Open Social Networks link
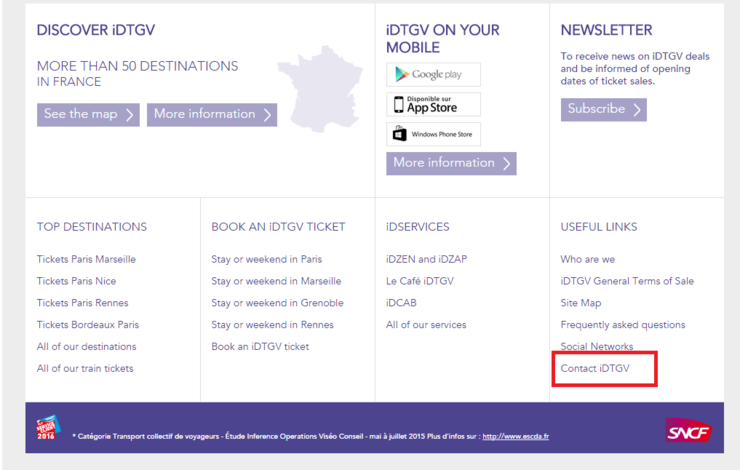 (x=597, y=346)
